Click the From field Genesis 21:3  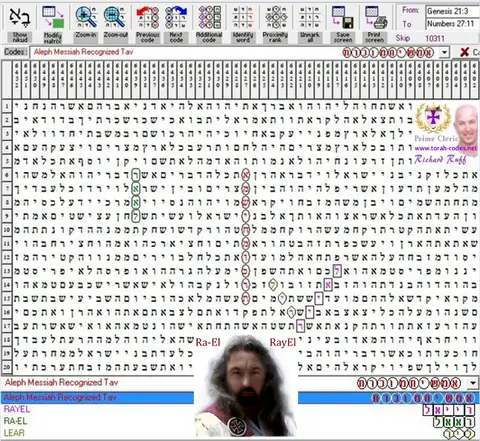[453, 11]
